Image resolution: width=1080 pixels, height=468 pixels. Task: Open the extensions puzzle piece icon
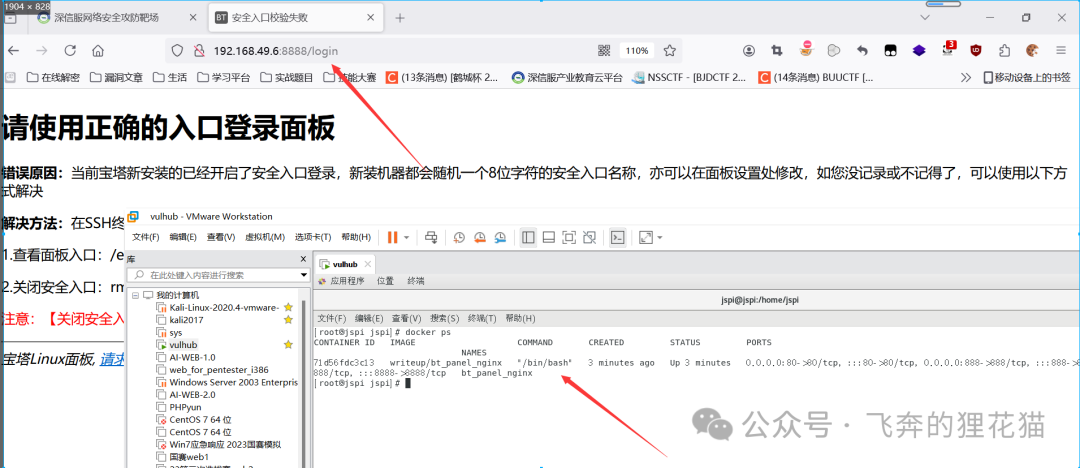1004,50
